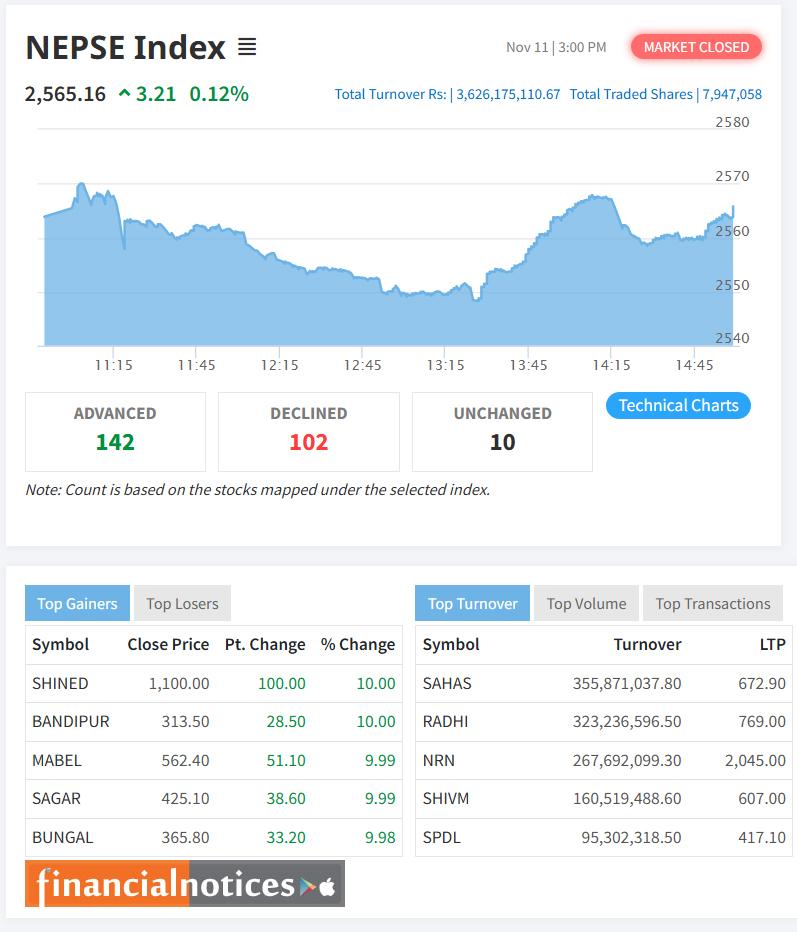Open SAHAS from the turnover table
Viewport: 797px width, 932px height.
(x=450, y=683)
